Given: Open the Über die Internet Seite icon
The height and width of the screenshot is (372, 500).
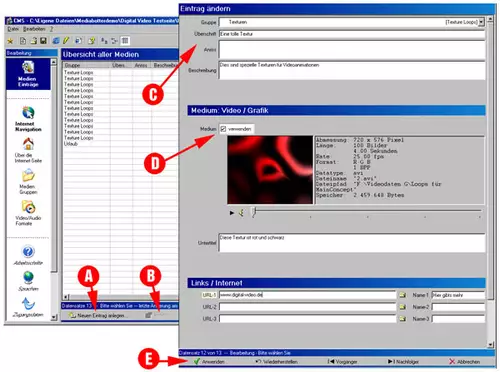Looking at the screenshot, I should pos(28,150).
